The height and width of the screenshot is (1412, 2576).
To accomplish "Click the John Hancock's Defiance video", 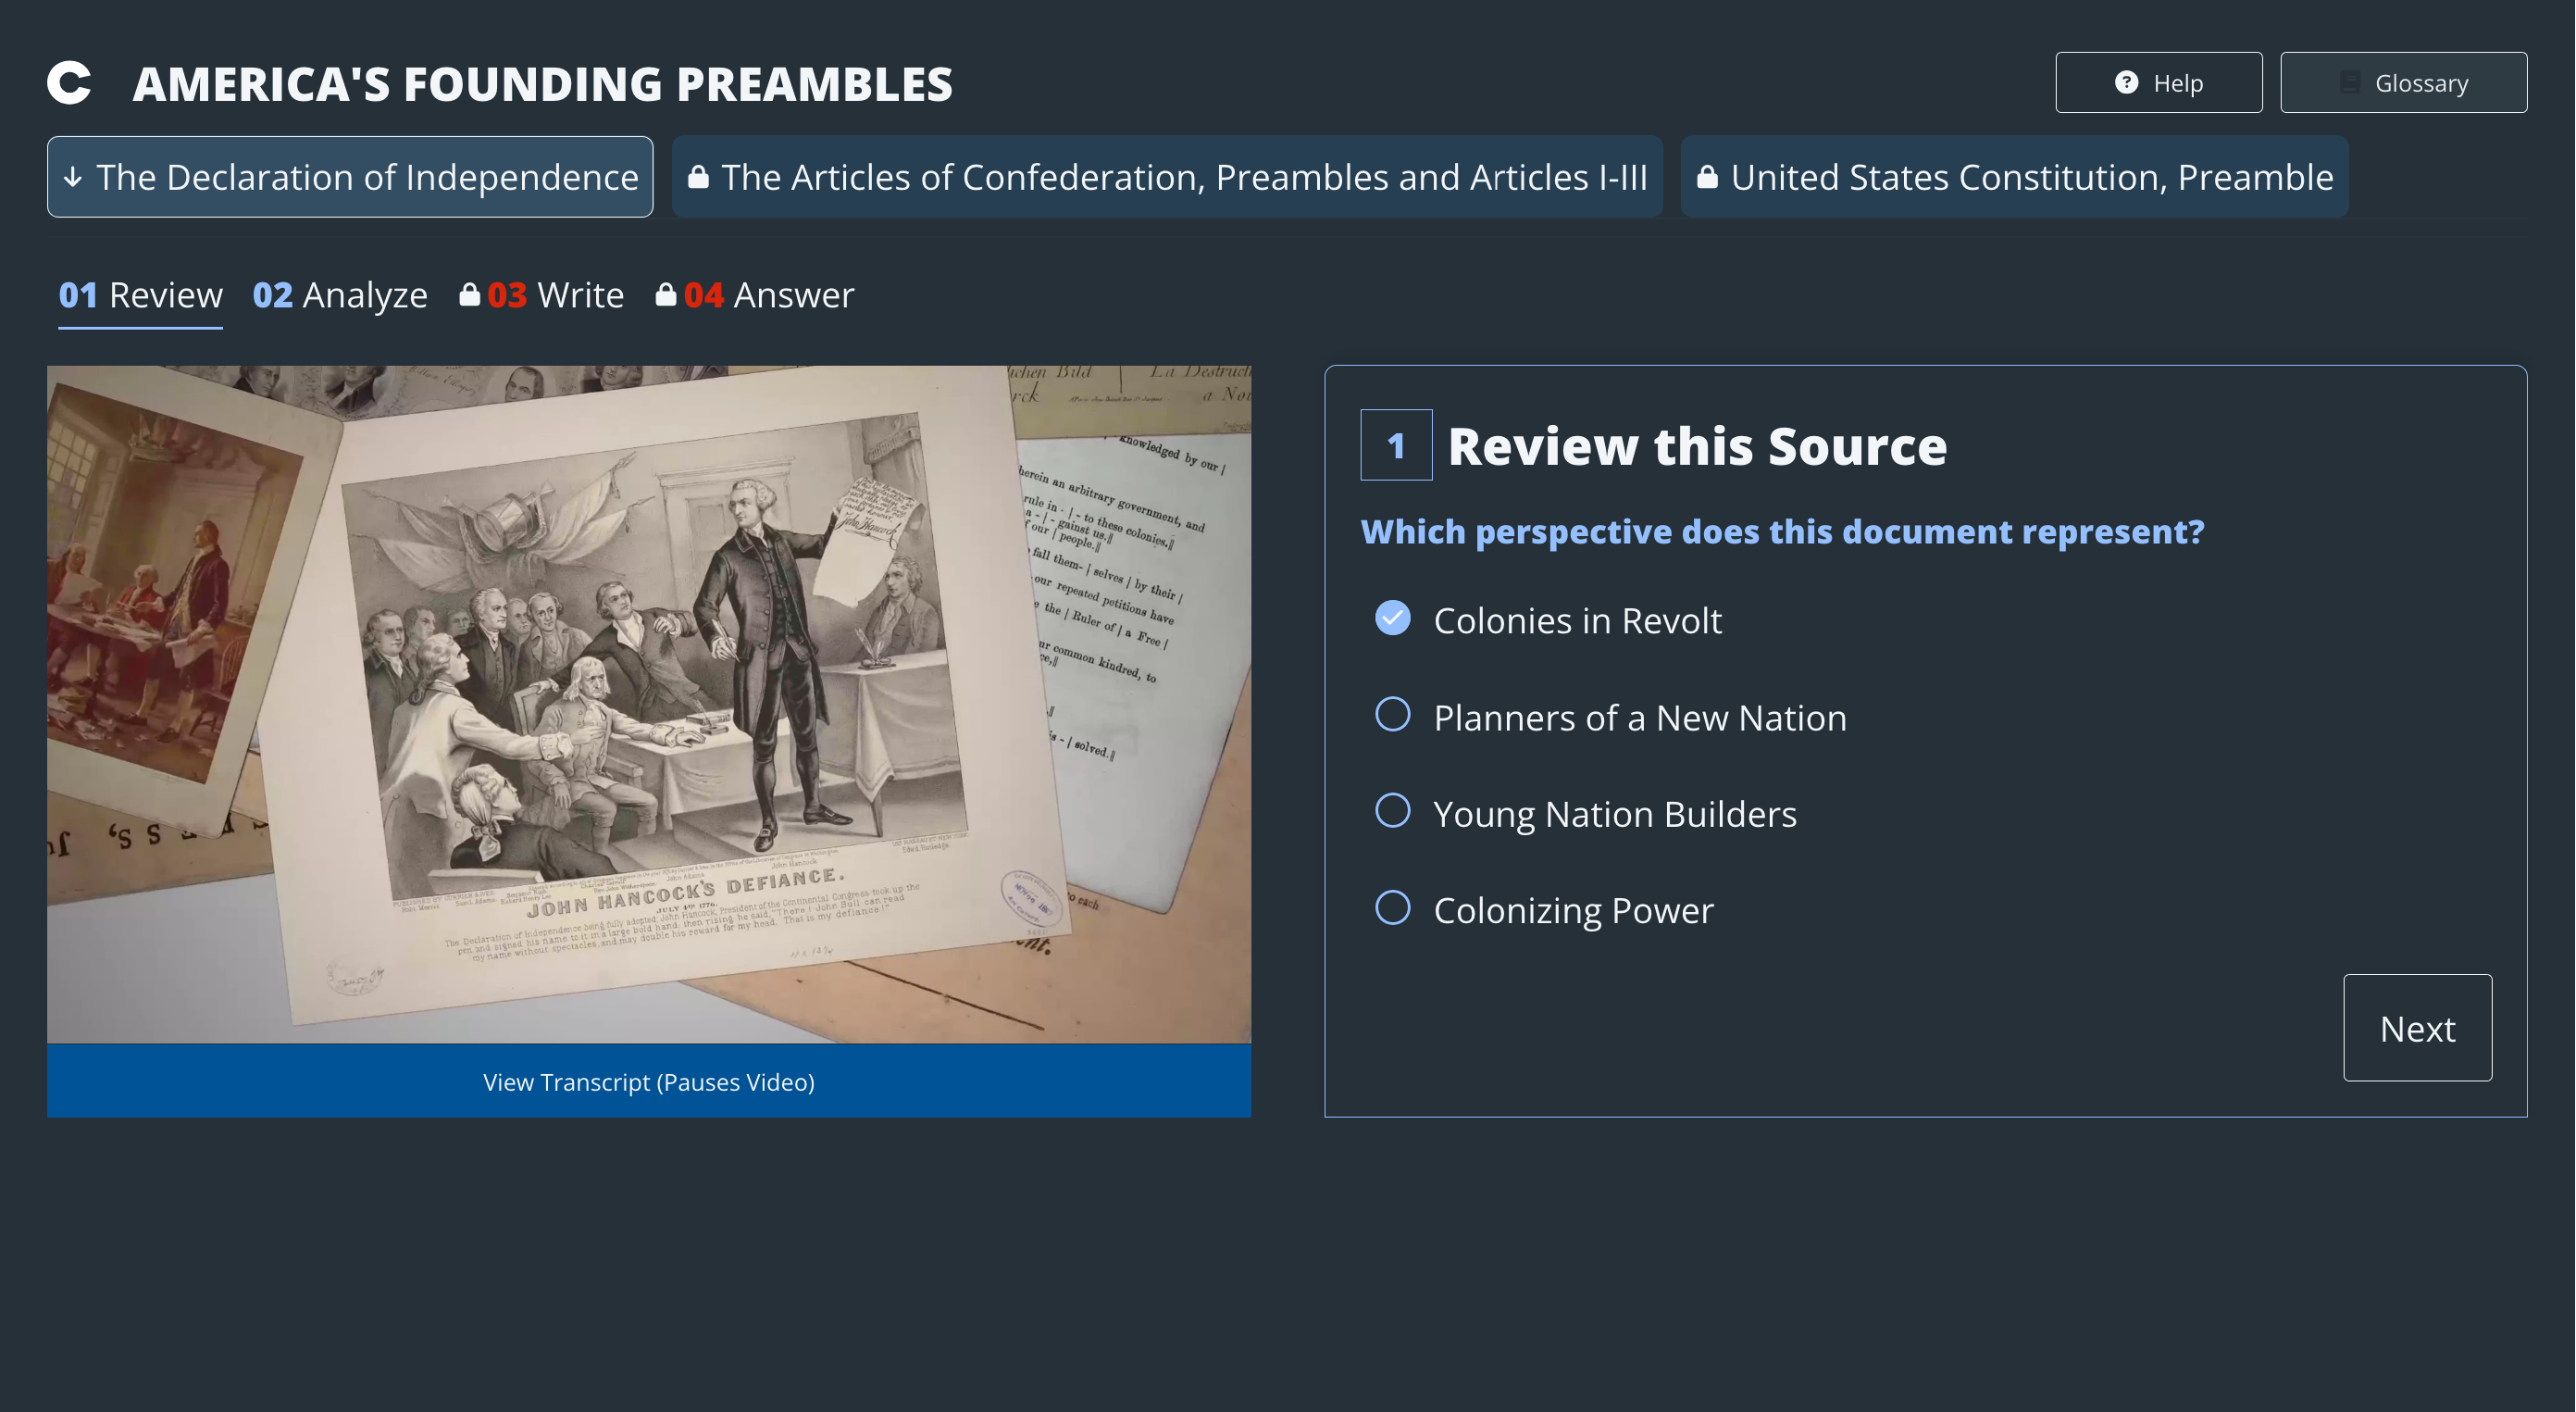I will (649, 704).
